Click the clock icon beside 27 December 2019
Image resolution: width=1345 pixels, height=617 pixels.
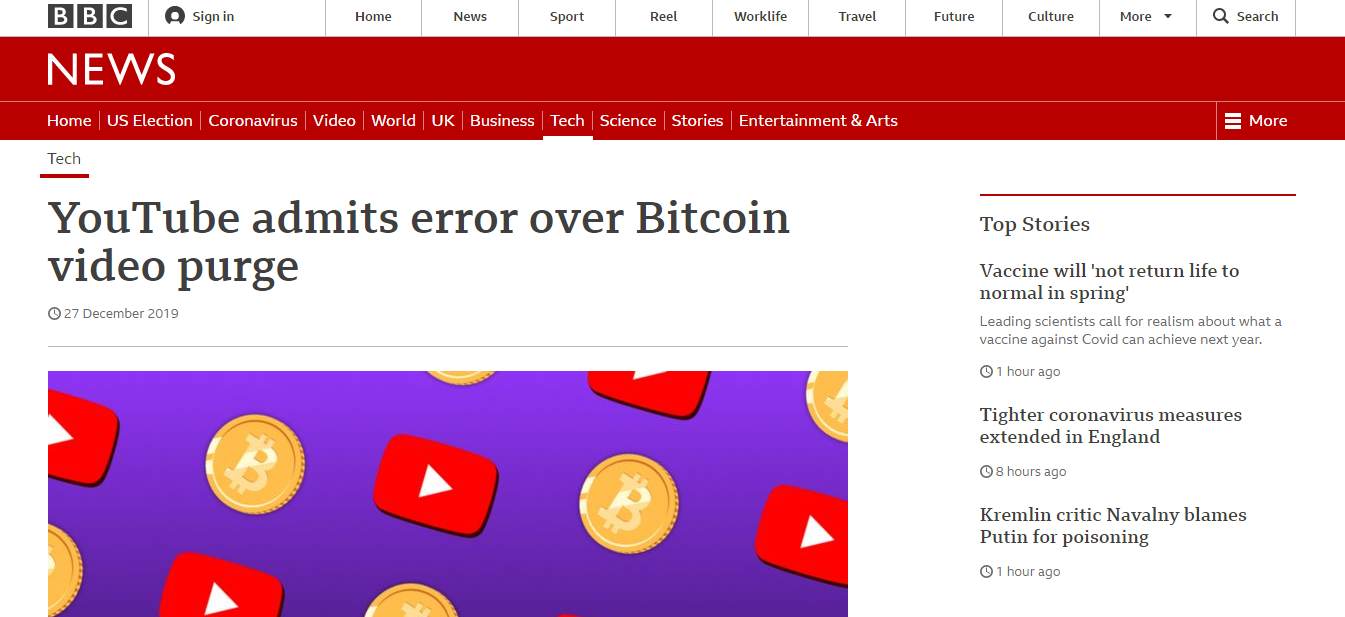[54, 314]
